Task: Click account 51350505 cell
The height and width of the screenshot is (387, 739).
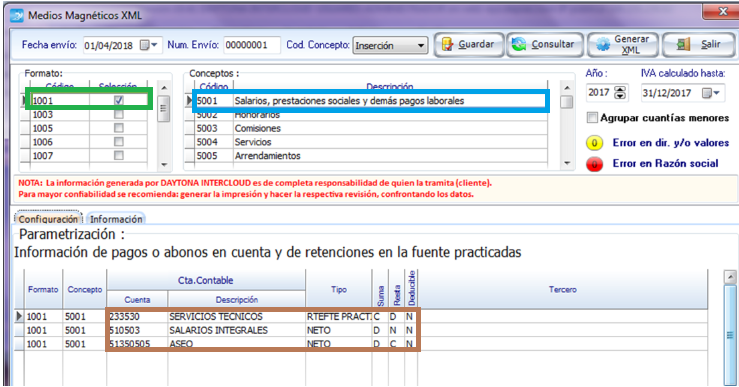Action: pos(137,344)
